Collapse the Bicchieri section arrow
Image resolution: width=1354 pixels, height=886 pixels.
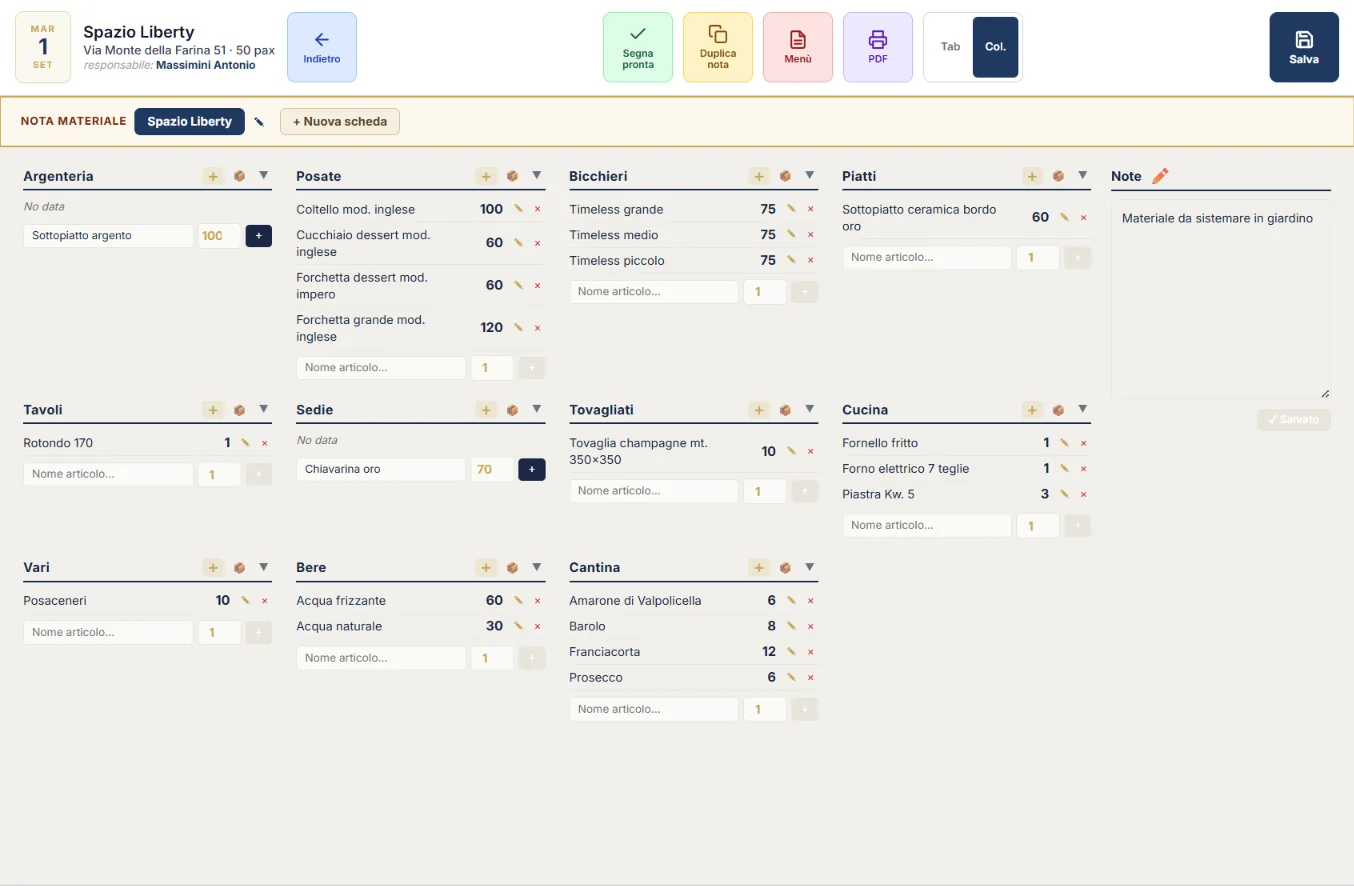click(x=810, y=175)
